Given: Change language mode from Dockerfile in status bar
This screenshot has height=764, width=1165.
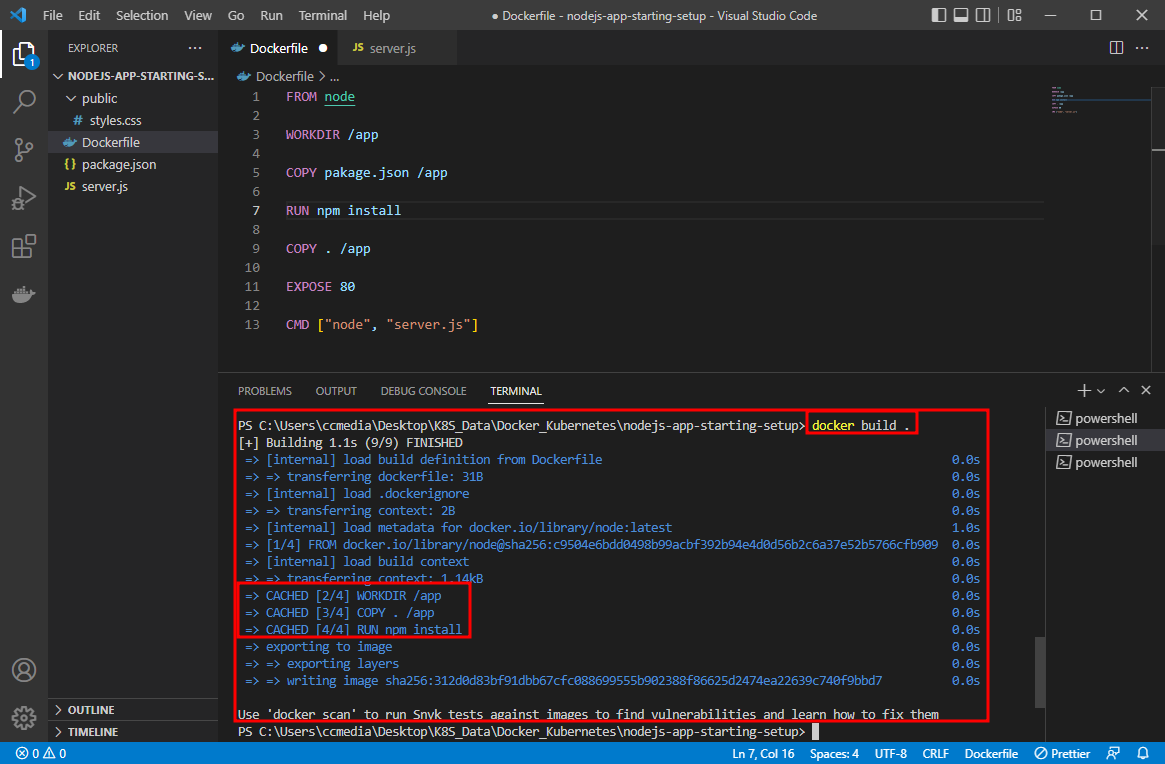Looking at the screenshot, I should pyautogui.click(x=991, y=754).
